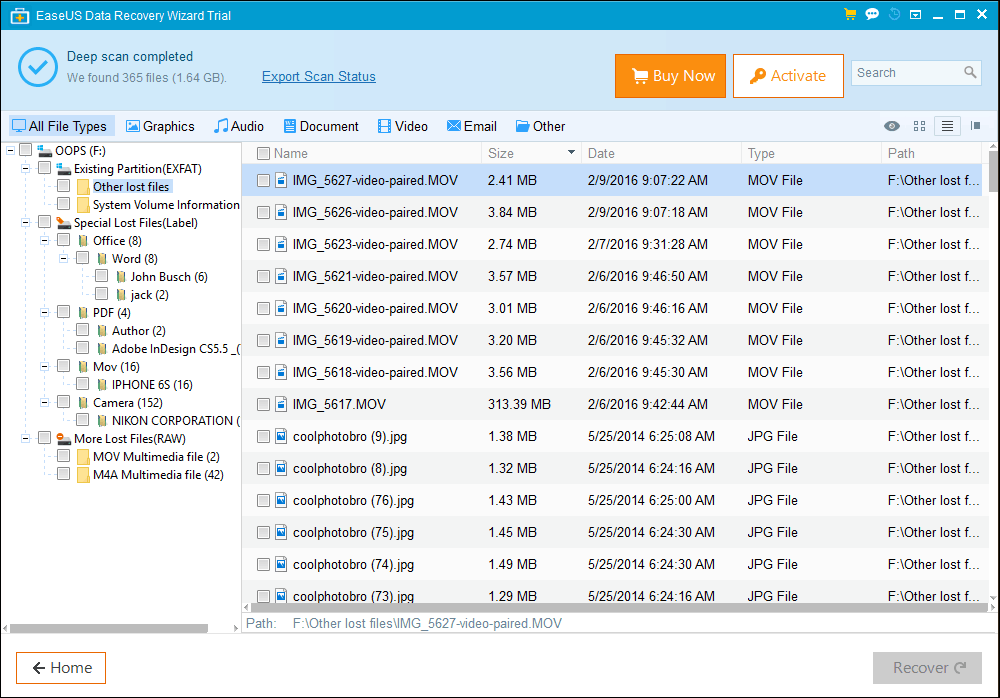Image resolution: width=1000 pixels, height=698 pixels.
Task: Collapse the Mov (16) node
Action: [45, 367]
